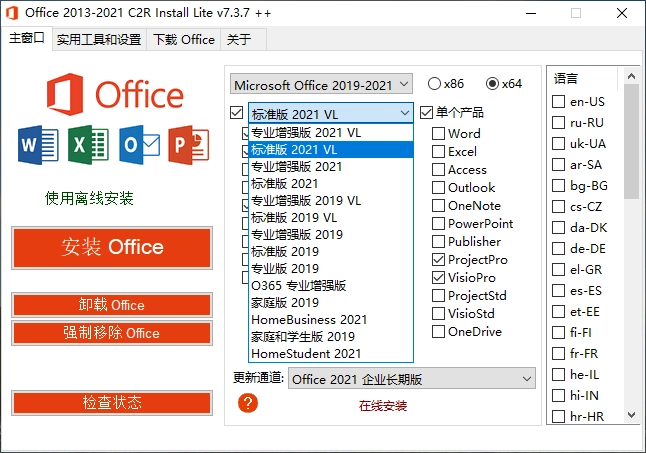Viewport: 646px width, 453px height.
Task: Open help with the question mark icon
Action: [x=248, y=403]
